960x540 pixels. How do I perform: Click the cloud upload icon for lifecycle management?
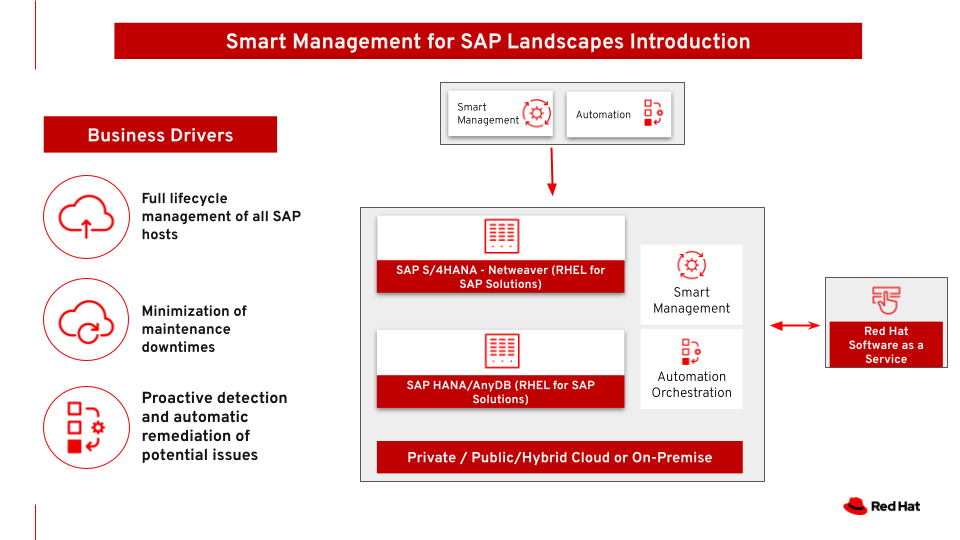coord(86,217)
